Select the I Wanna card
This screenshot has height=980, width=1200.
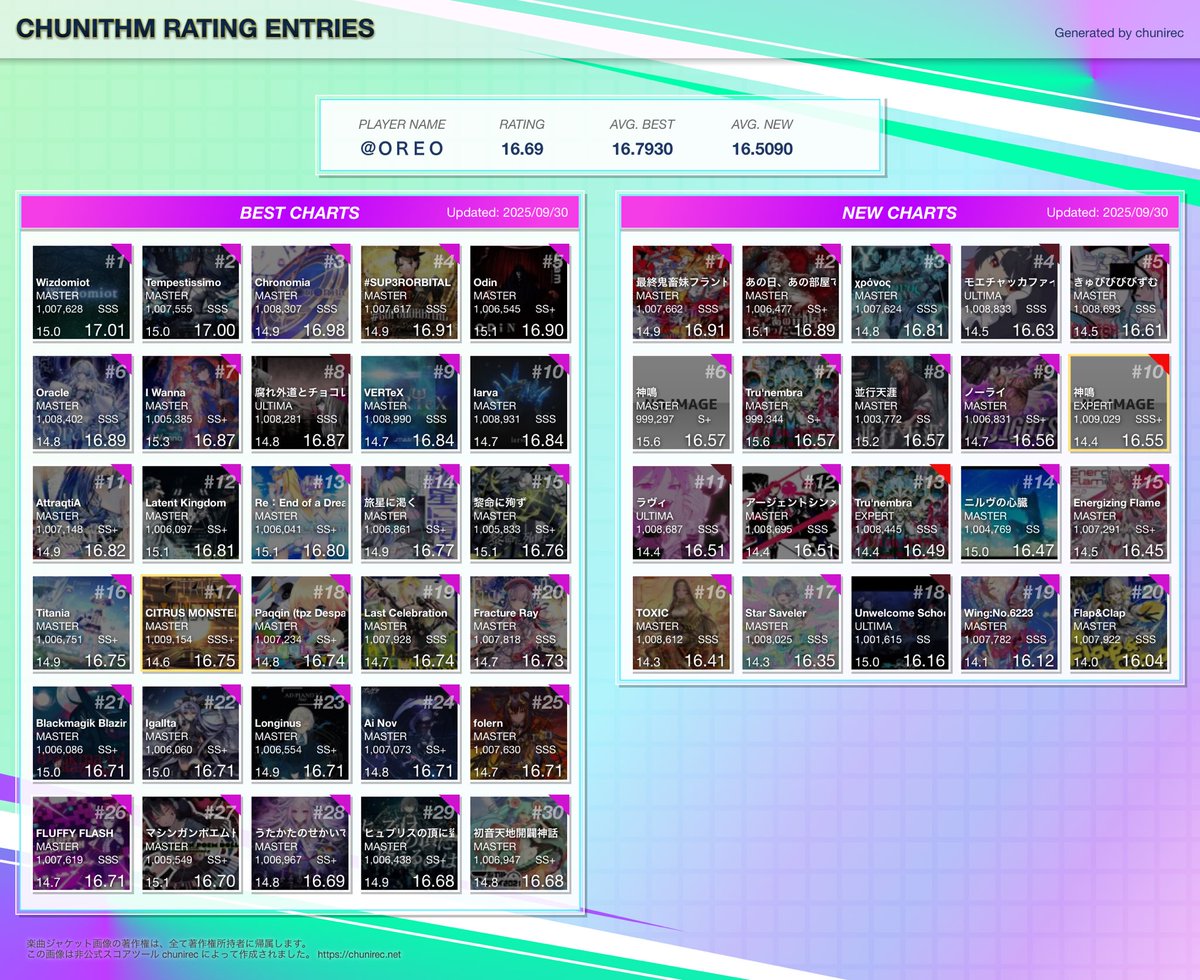coord(191,403)
